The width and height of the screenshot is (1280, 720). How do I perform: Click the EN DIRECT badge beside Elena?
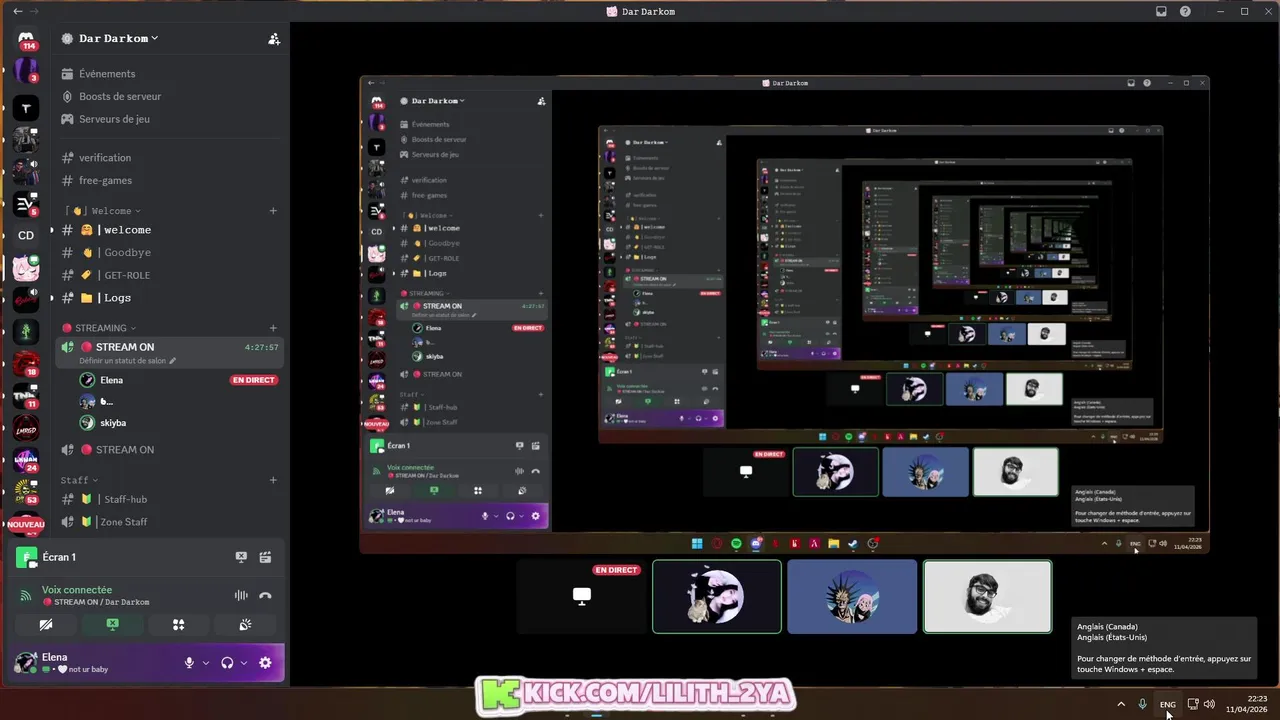[254, 380]
